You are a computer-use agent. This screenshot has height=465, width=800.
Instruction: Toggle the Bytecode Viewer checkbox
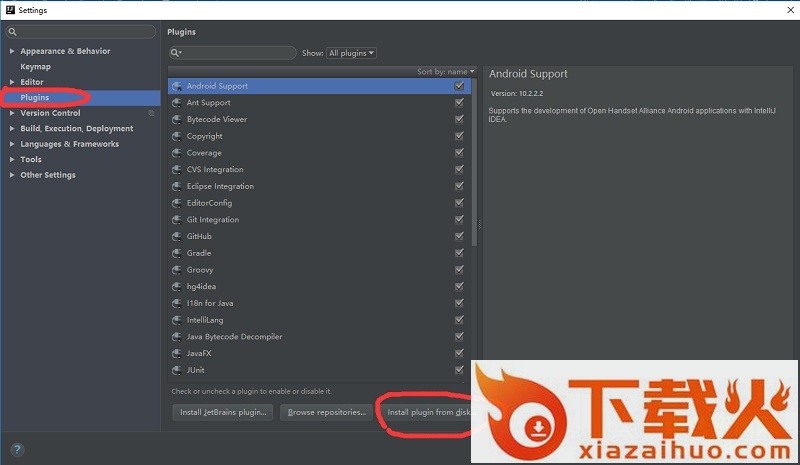[x=459, y=119]
